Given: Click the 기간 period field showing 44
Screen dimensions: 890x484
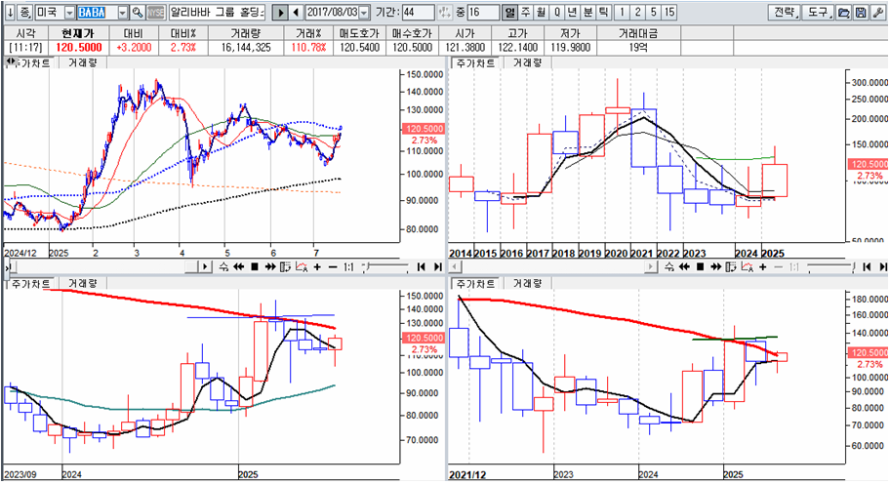Looking at the screenshot, I should pos(418,12).
